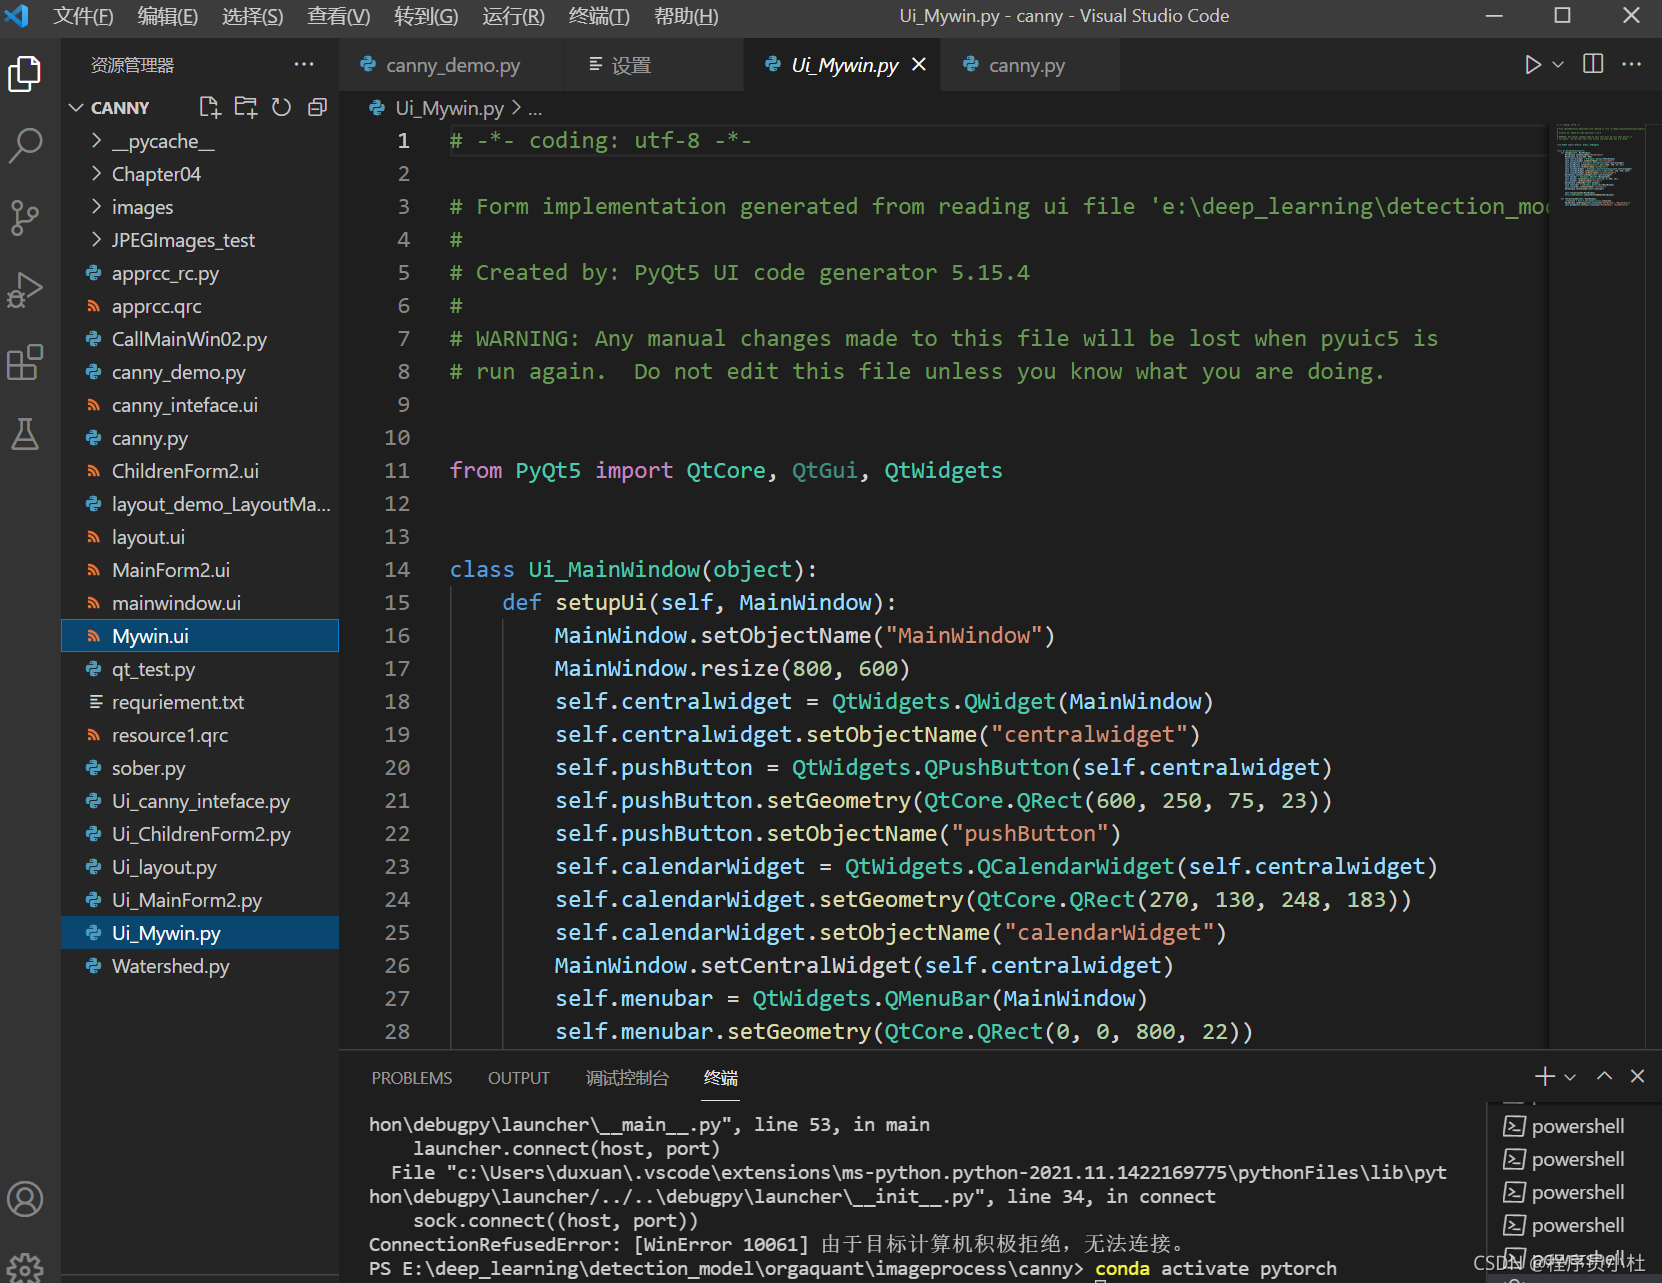1662x1283 pixels.
Task: Open the Extensions view
Action: point(25,362)
